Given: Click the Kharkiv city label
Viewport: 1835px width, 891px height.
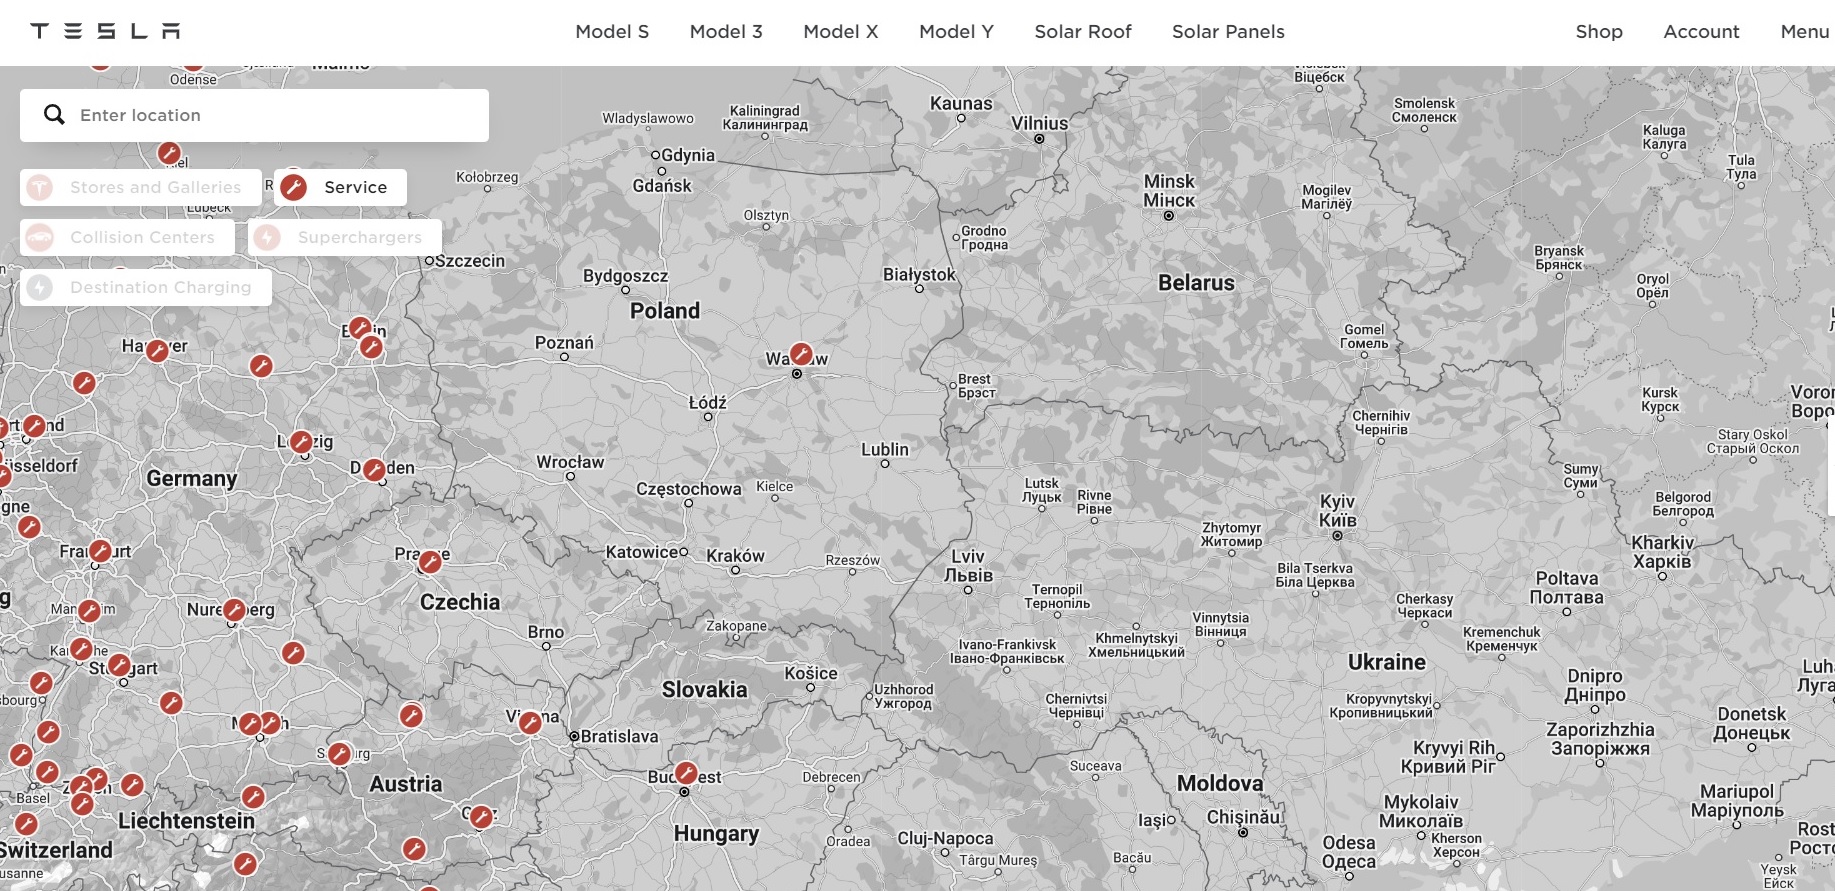Looking at the screenshot, I should coord(1663,552).
